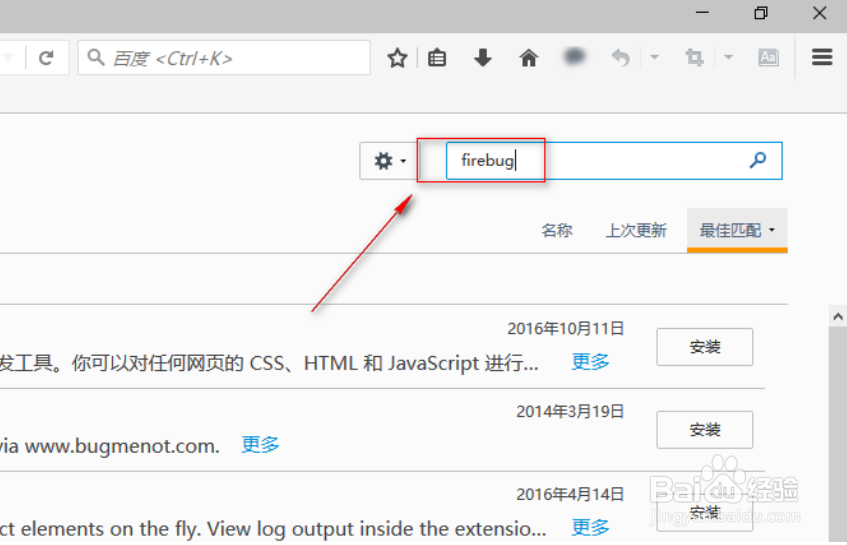Expand dropdown next to the crop icon
The width and height of the screenshot is (847, 545).
coord(728,57)
